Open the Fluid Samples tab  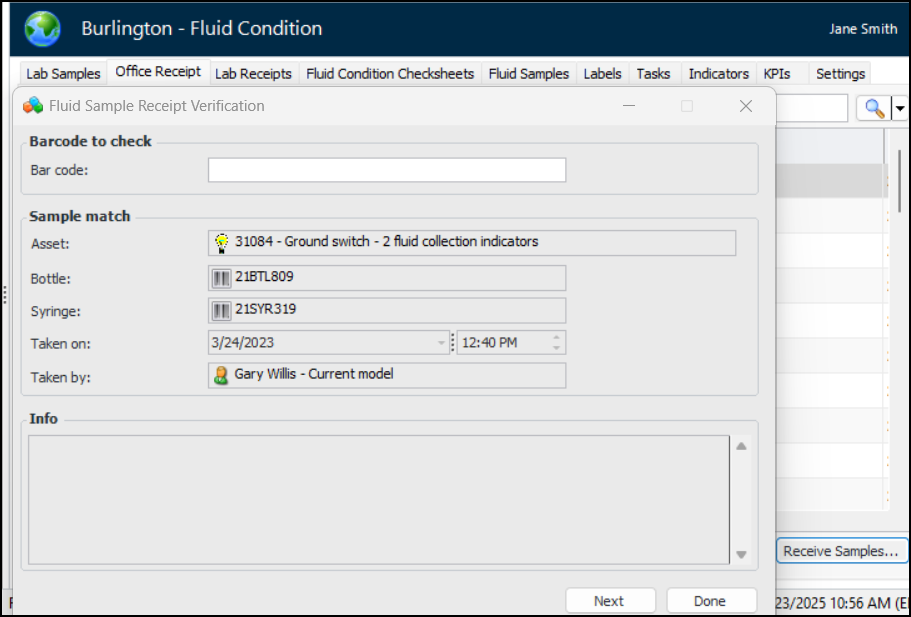point(529,74)
